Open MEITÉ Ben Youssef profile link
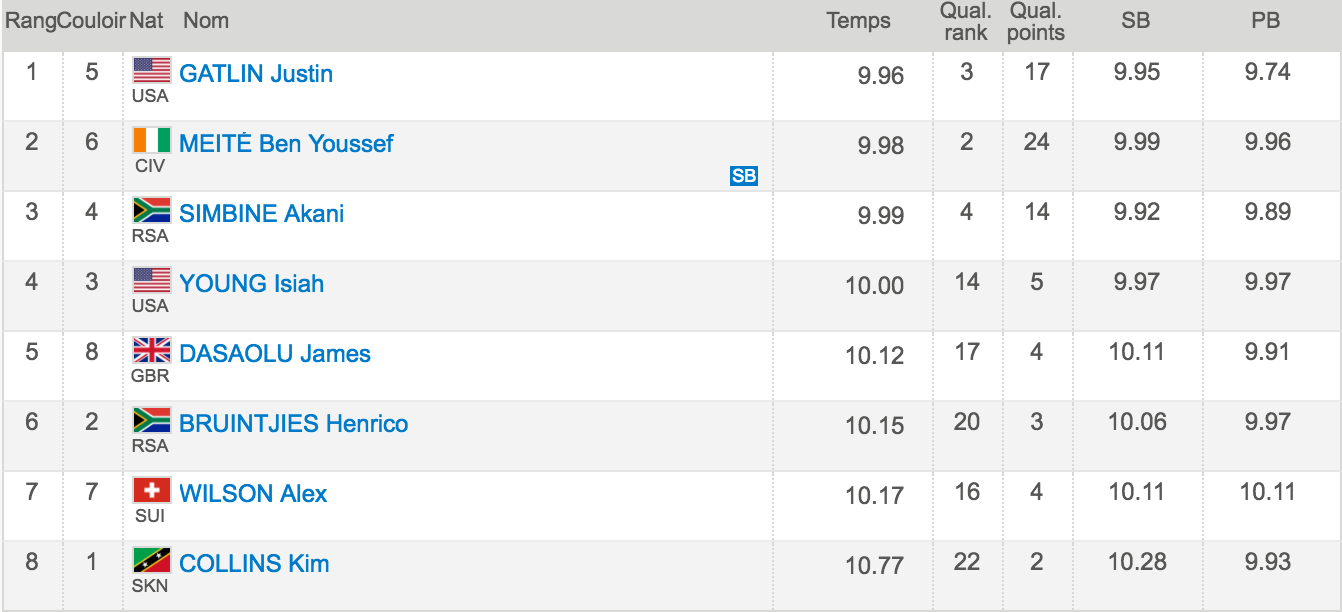Viewport: 1342px width, 612px height. pos(286,144)
